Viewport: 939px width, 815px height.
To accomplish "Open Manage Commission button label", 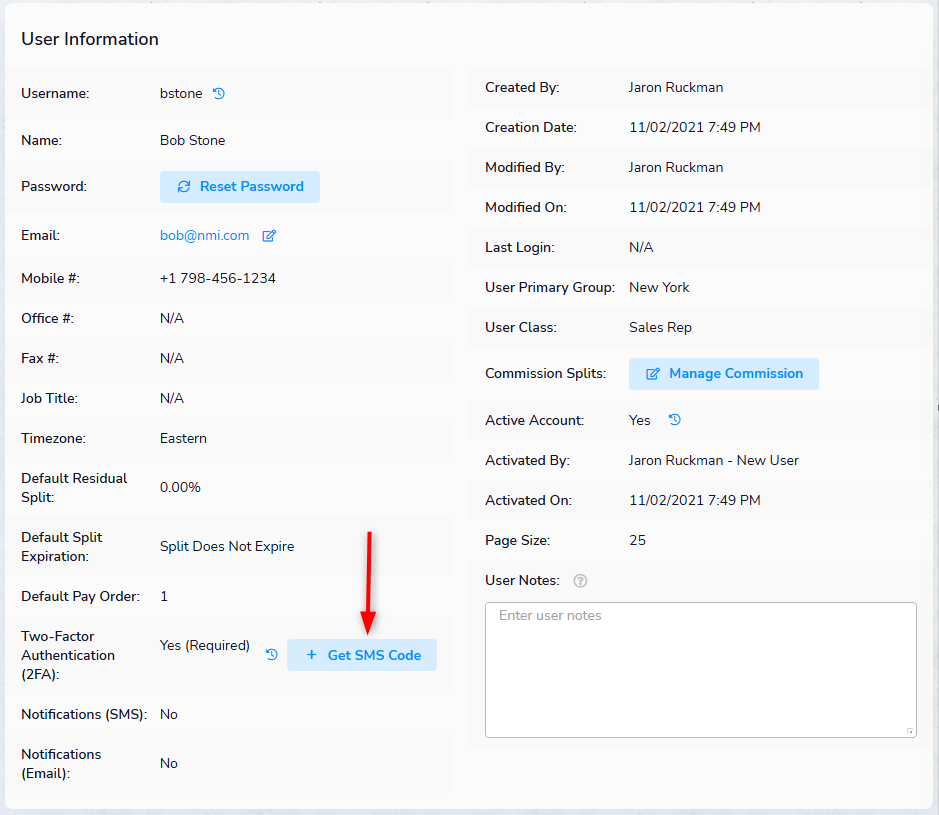I will 736,374.
